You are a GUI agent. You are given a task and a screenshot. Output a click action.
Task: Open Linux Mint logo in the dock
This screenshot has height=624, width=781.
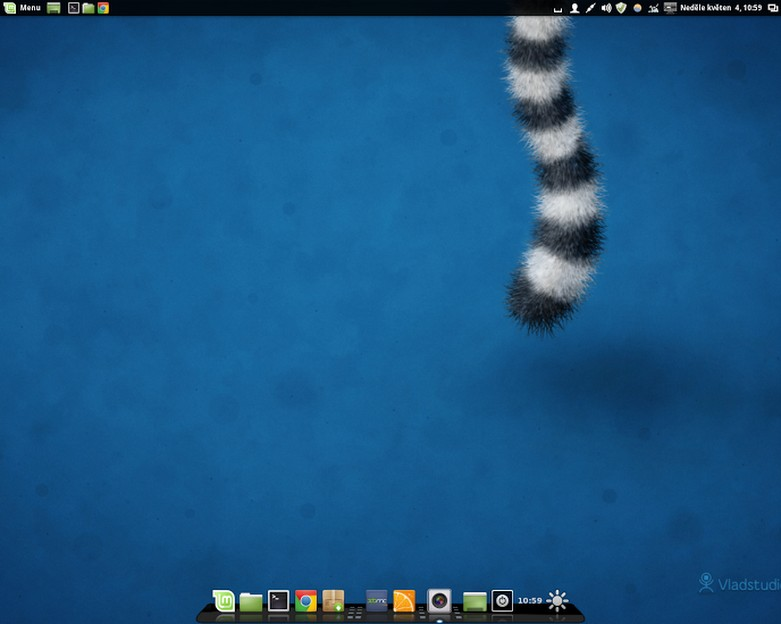224,601
